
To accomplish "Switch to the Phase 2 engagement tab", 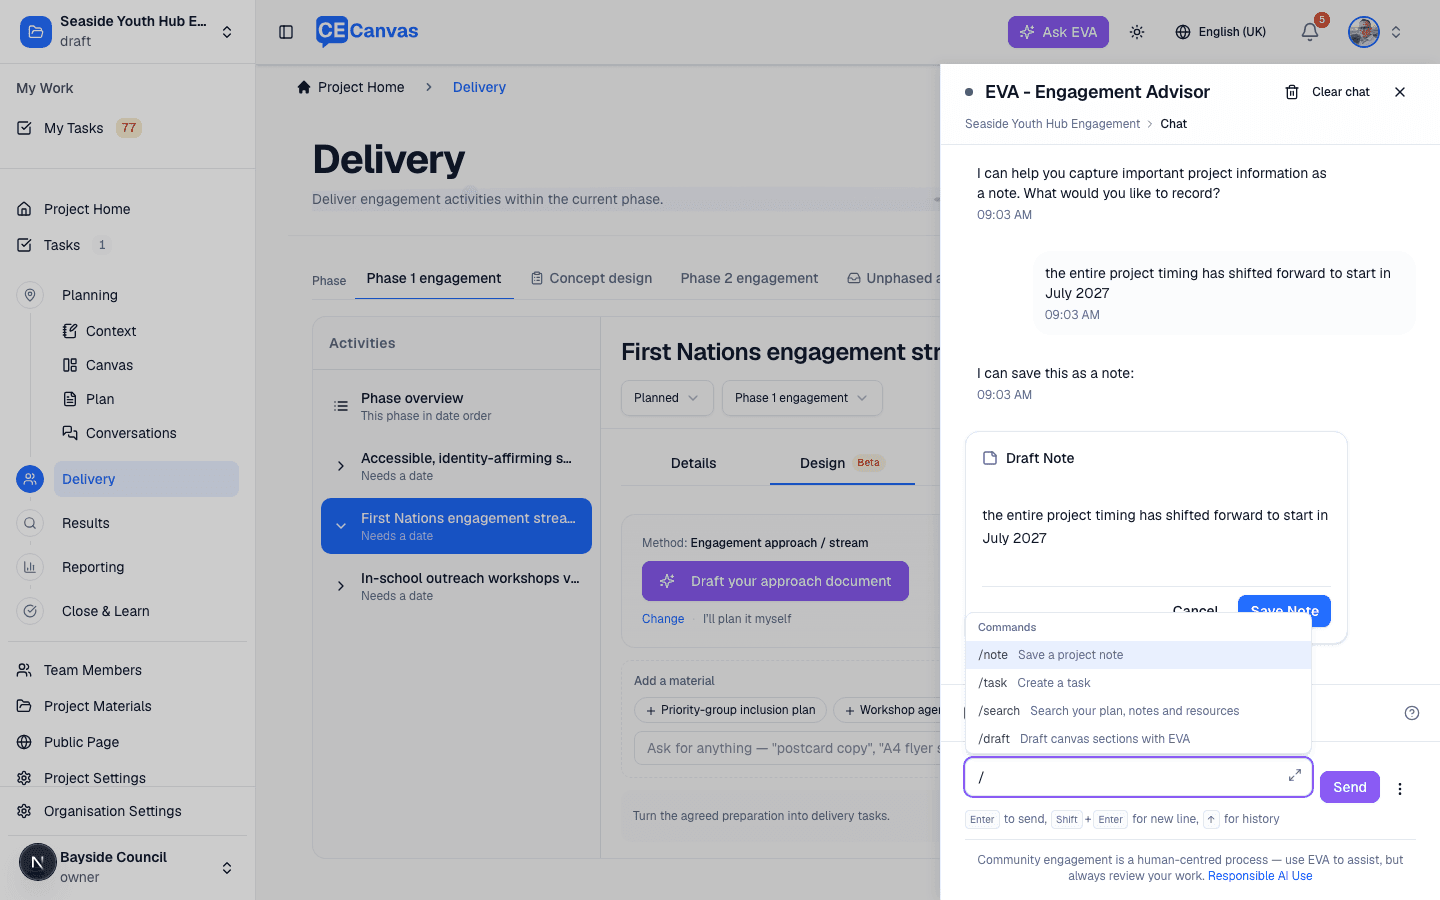I will (749, 278).
